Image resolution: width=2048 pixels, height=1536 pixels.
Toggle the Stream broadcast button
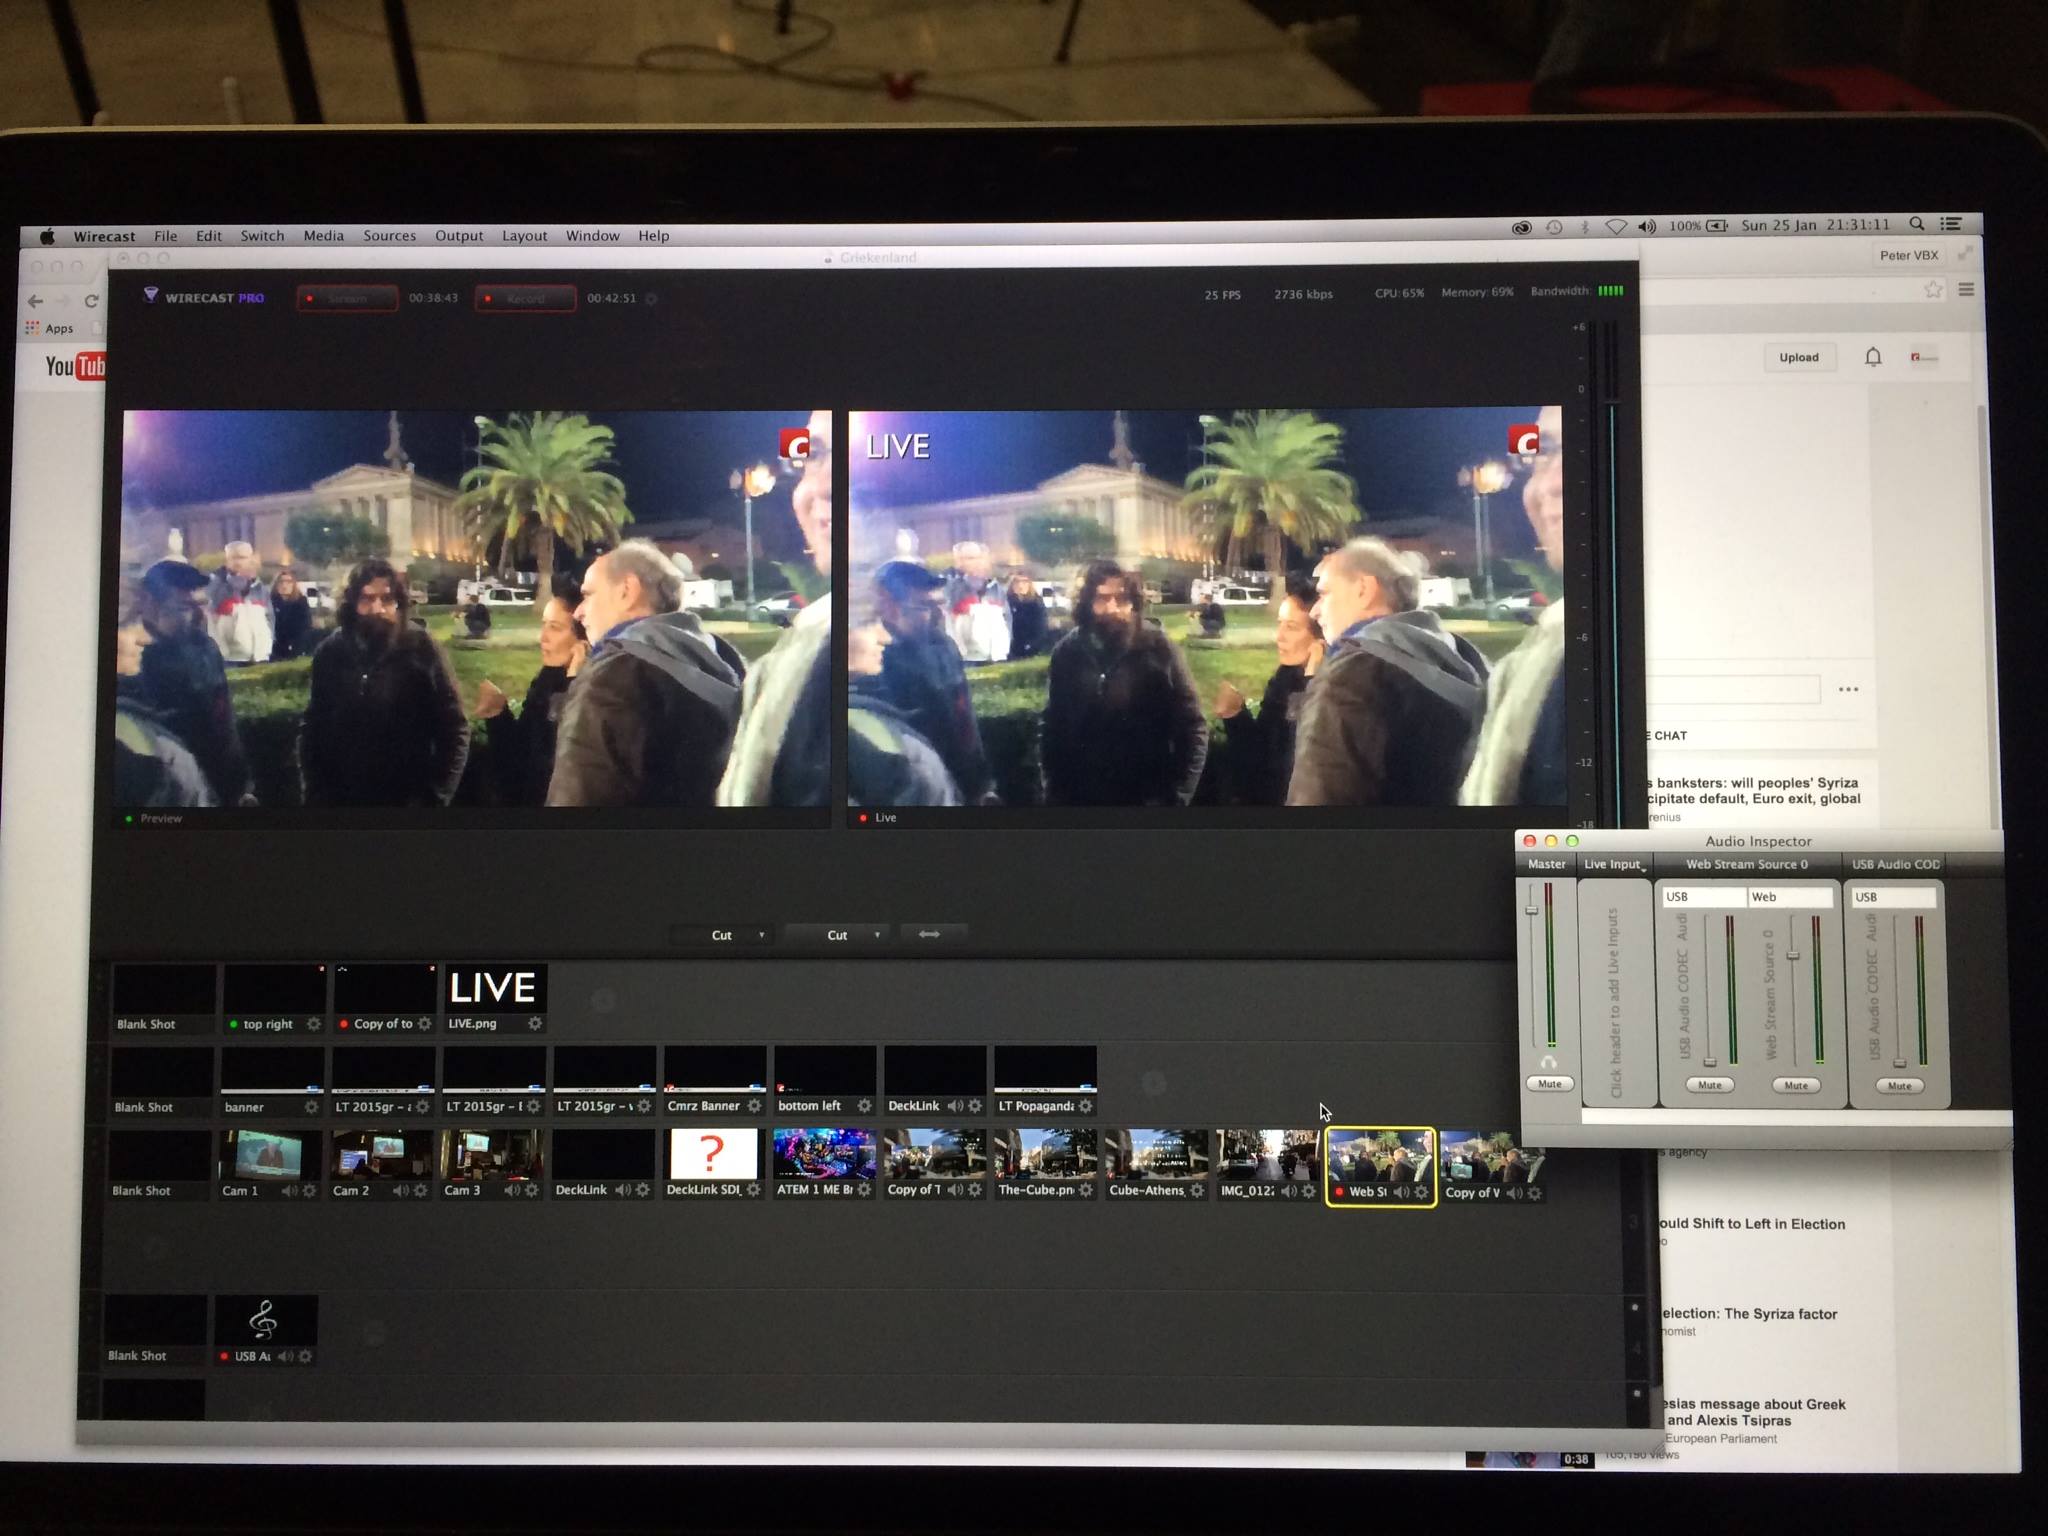coord(347,298)
